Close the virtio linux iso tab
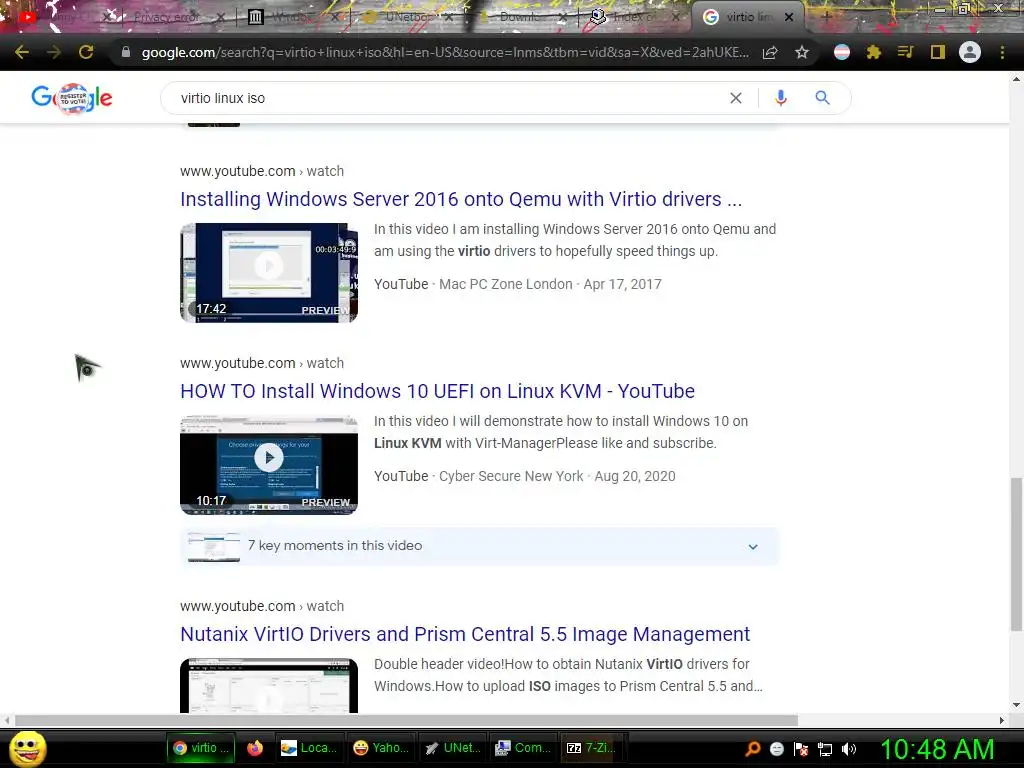1024x768 pixels. point(789,17)
